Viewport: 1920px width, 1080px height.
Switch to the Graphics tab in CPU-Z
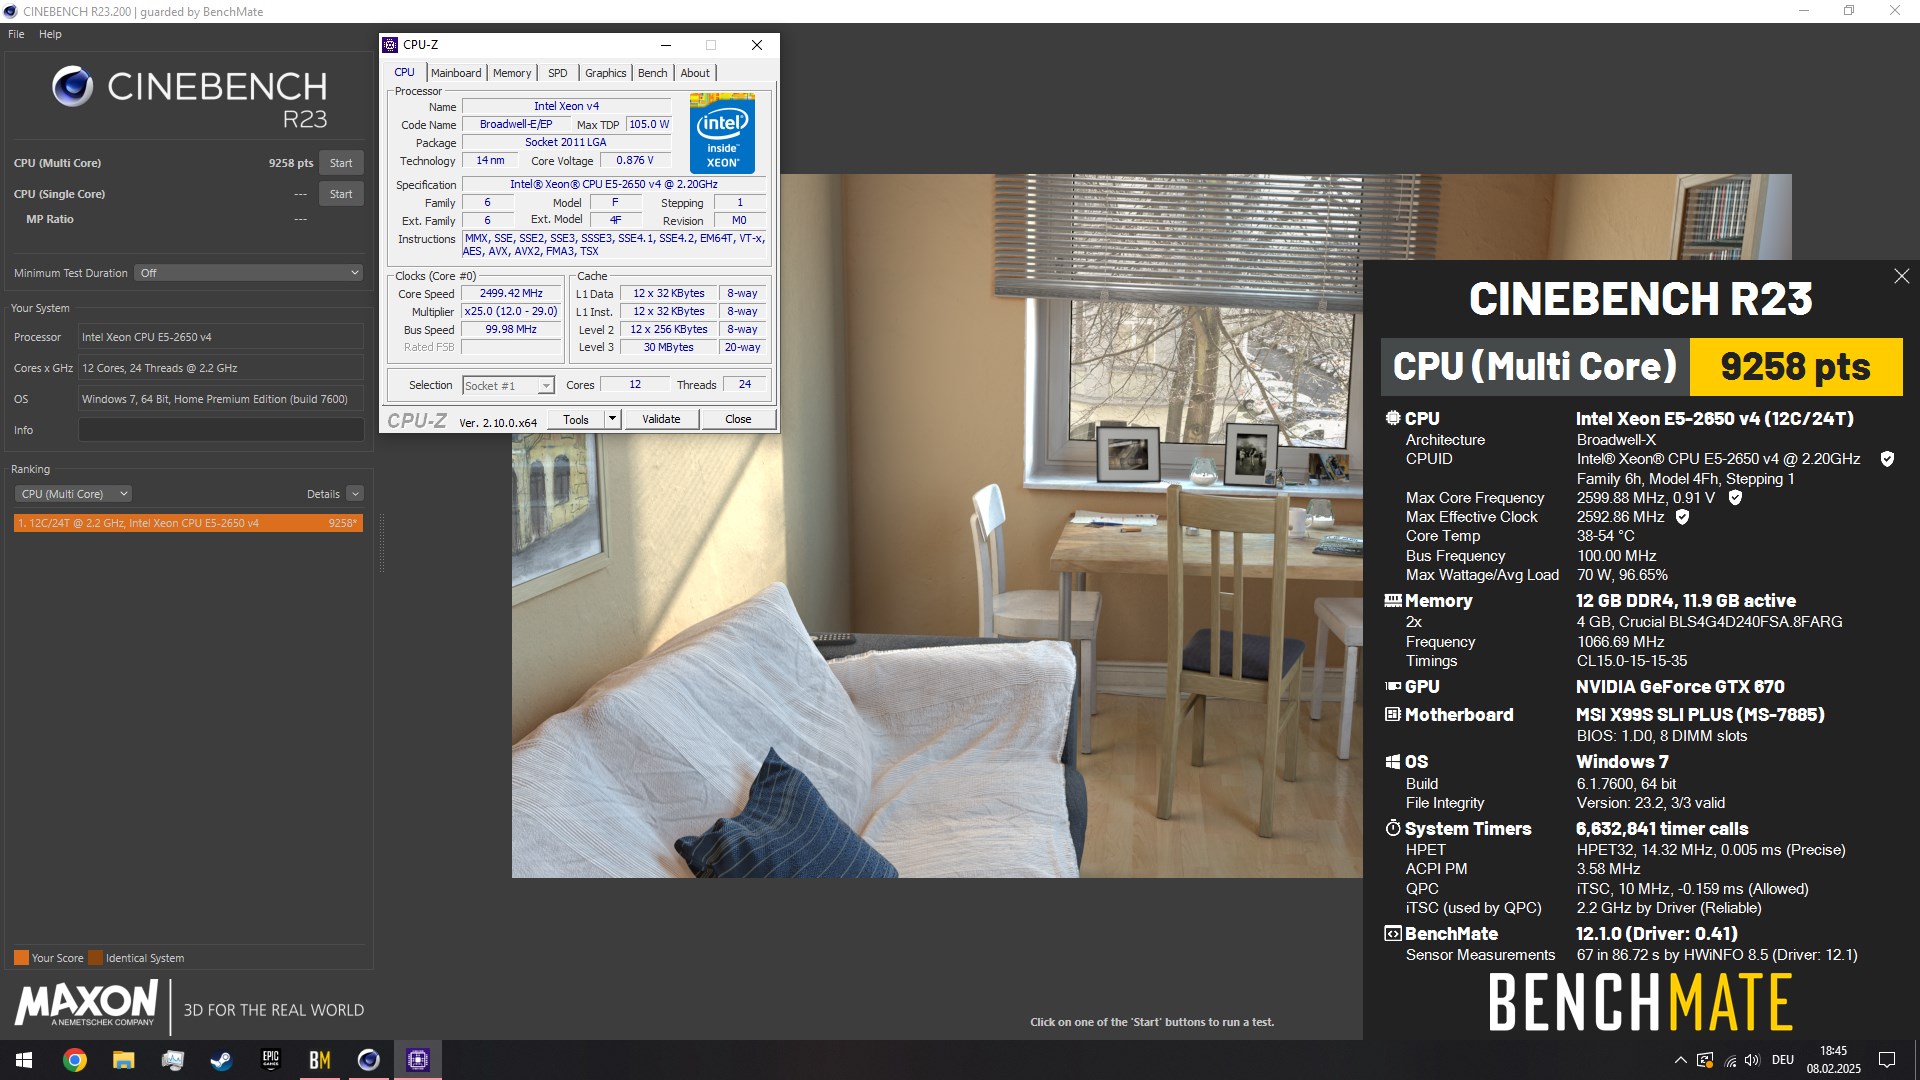606,73
